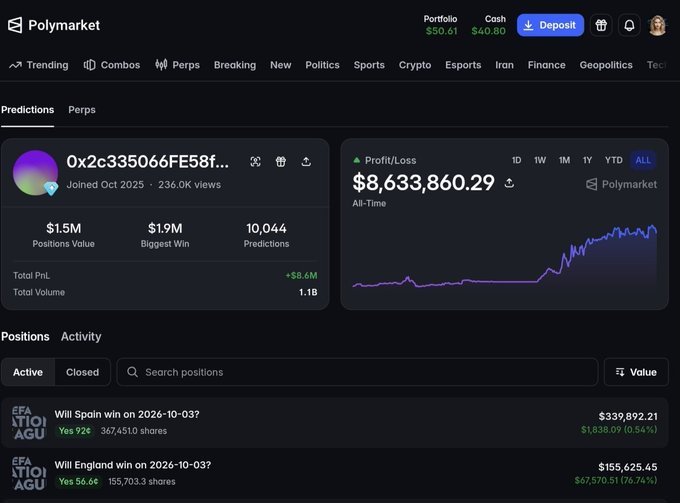Open the user avatar in header
The image size is (680, 503).
tap(657, 25)
